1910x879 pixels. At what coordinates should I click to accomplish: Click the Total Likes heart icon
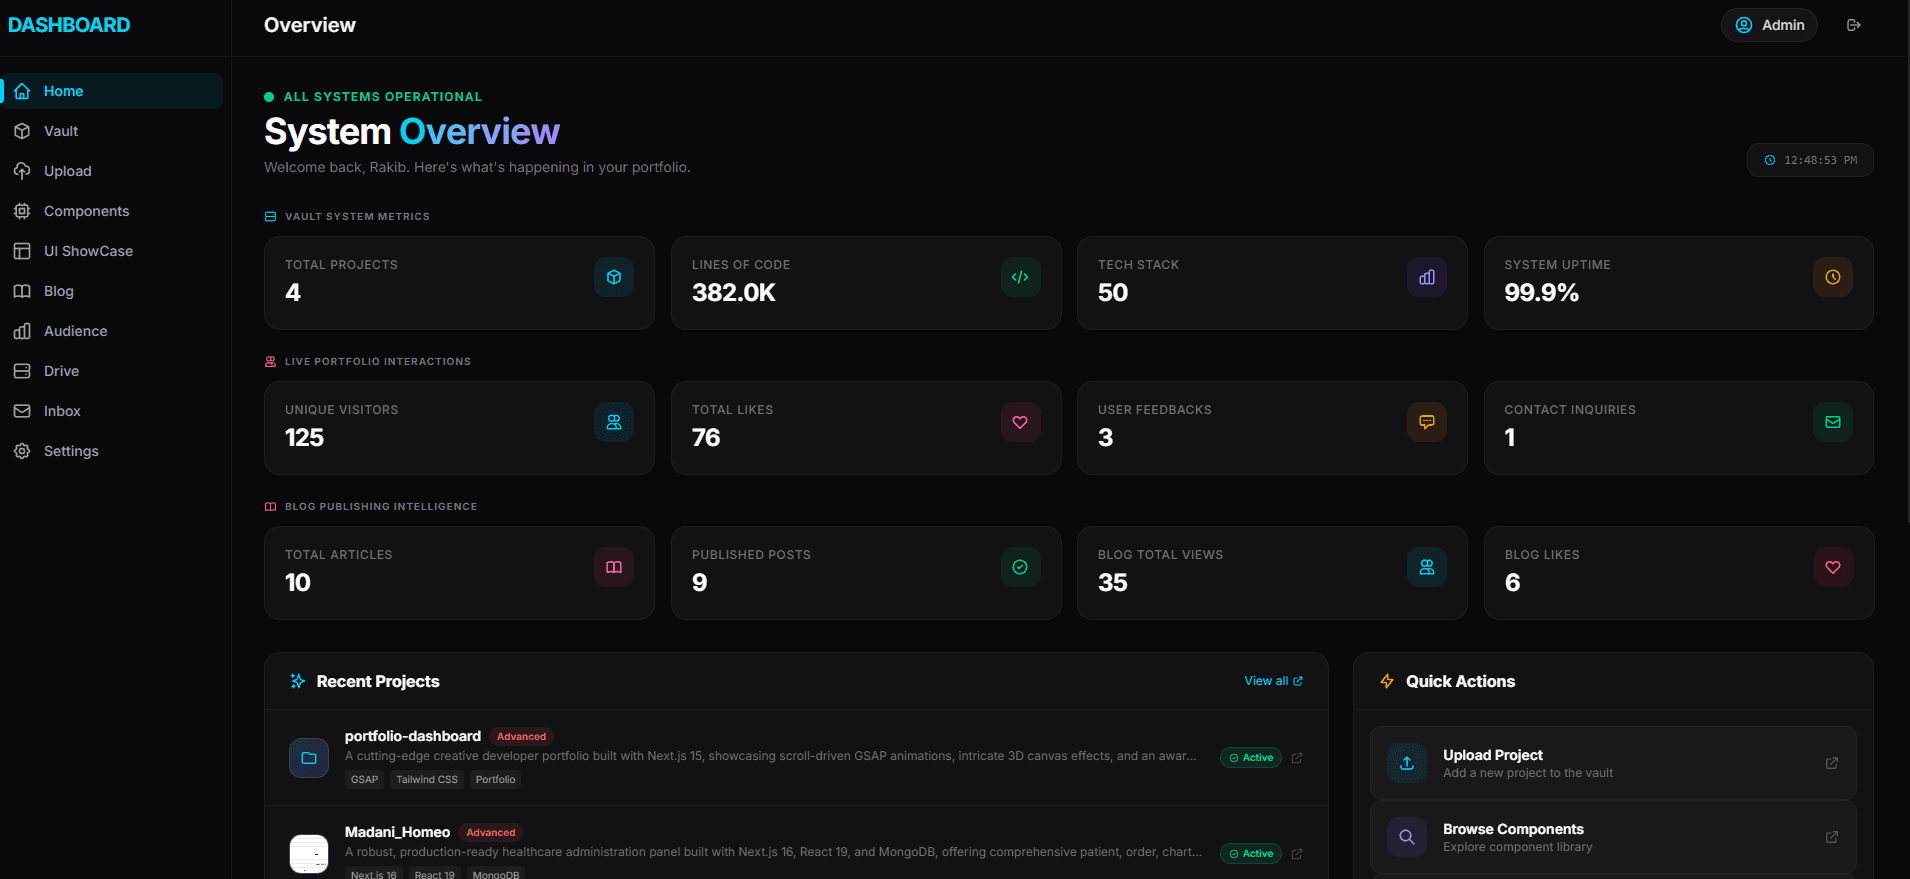[1020, 422]
